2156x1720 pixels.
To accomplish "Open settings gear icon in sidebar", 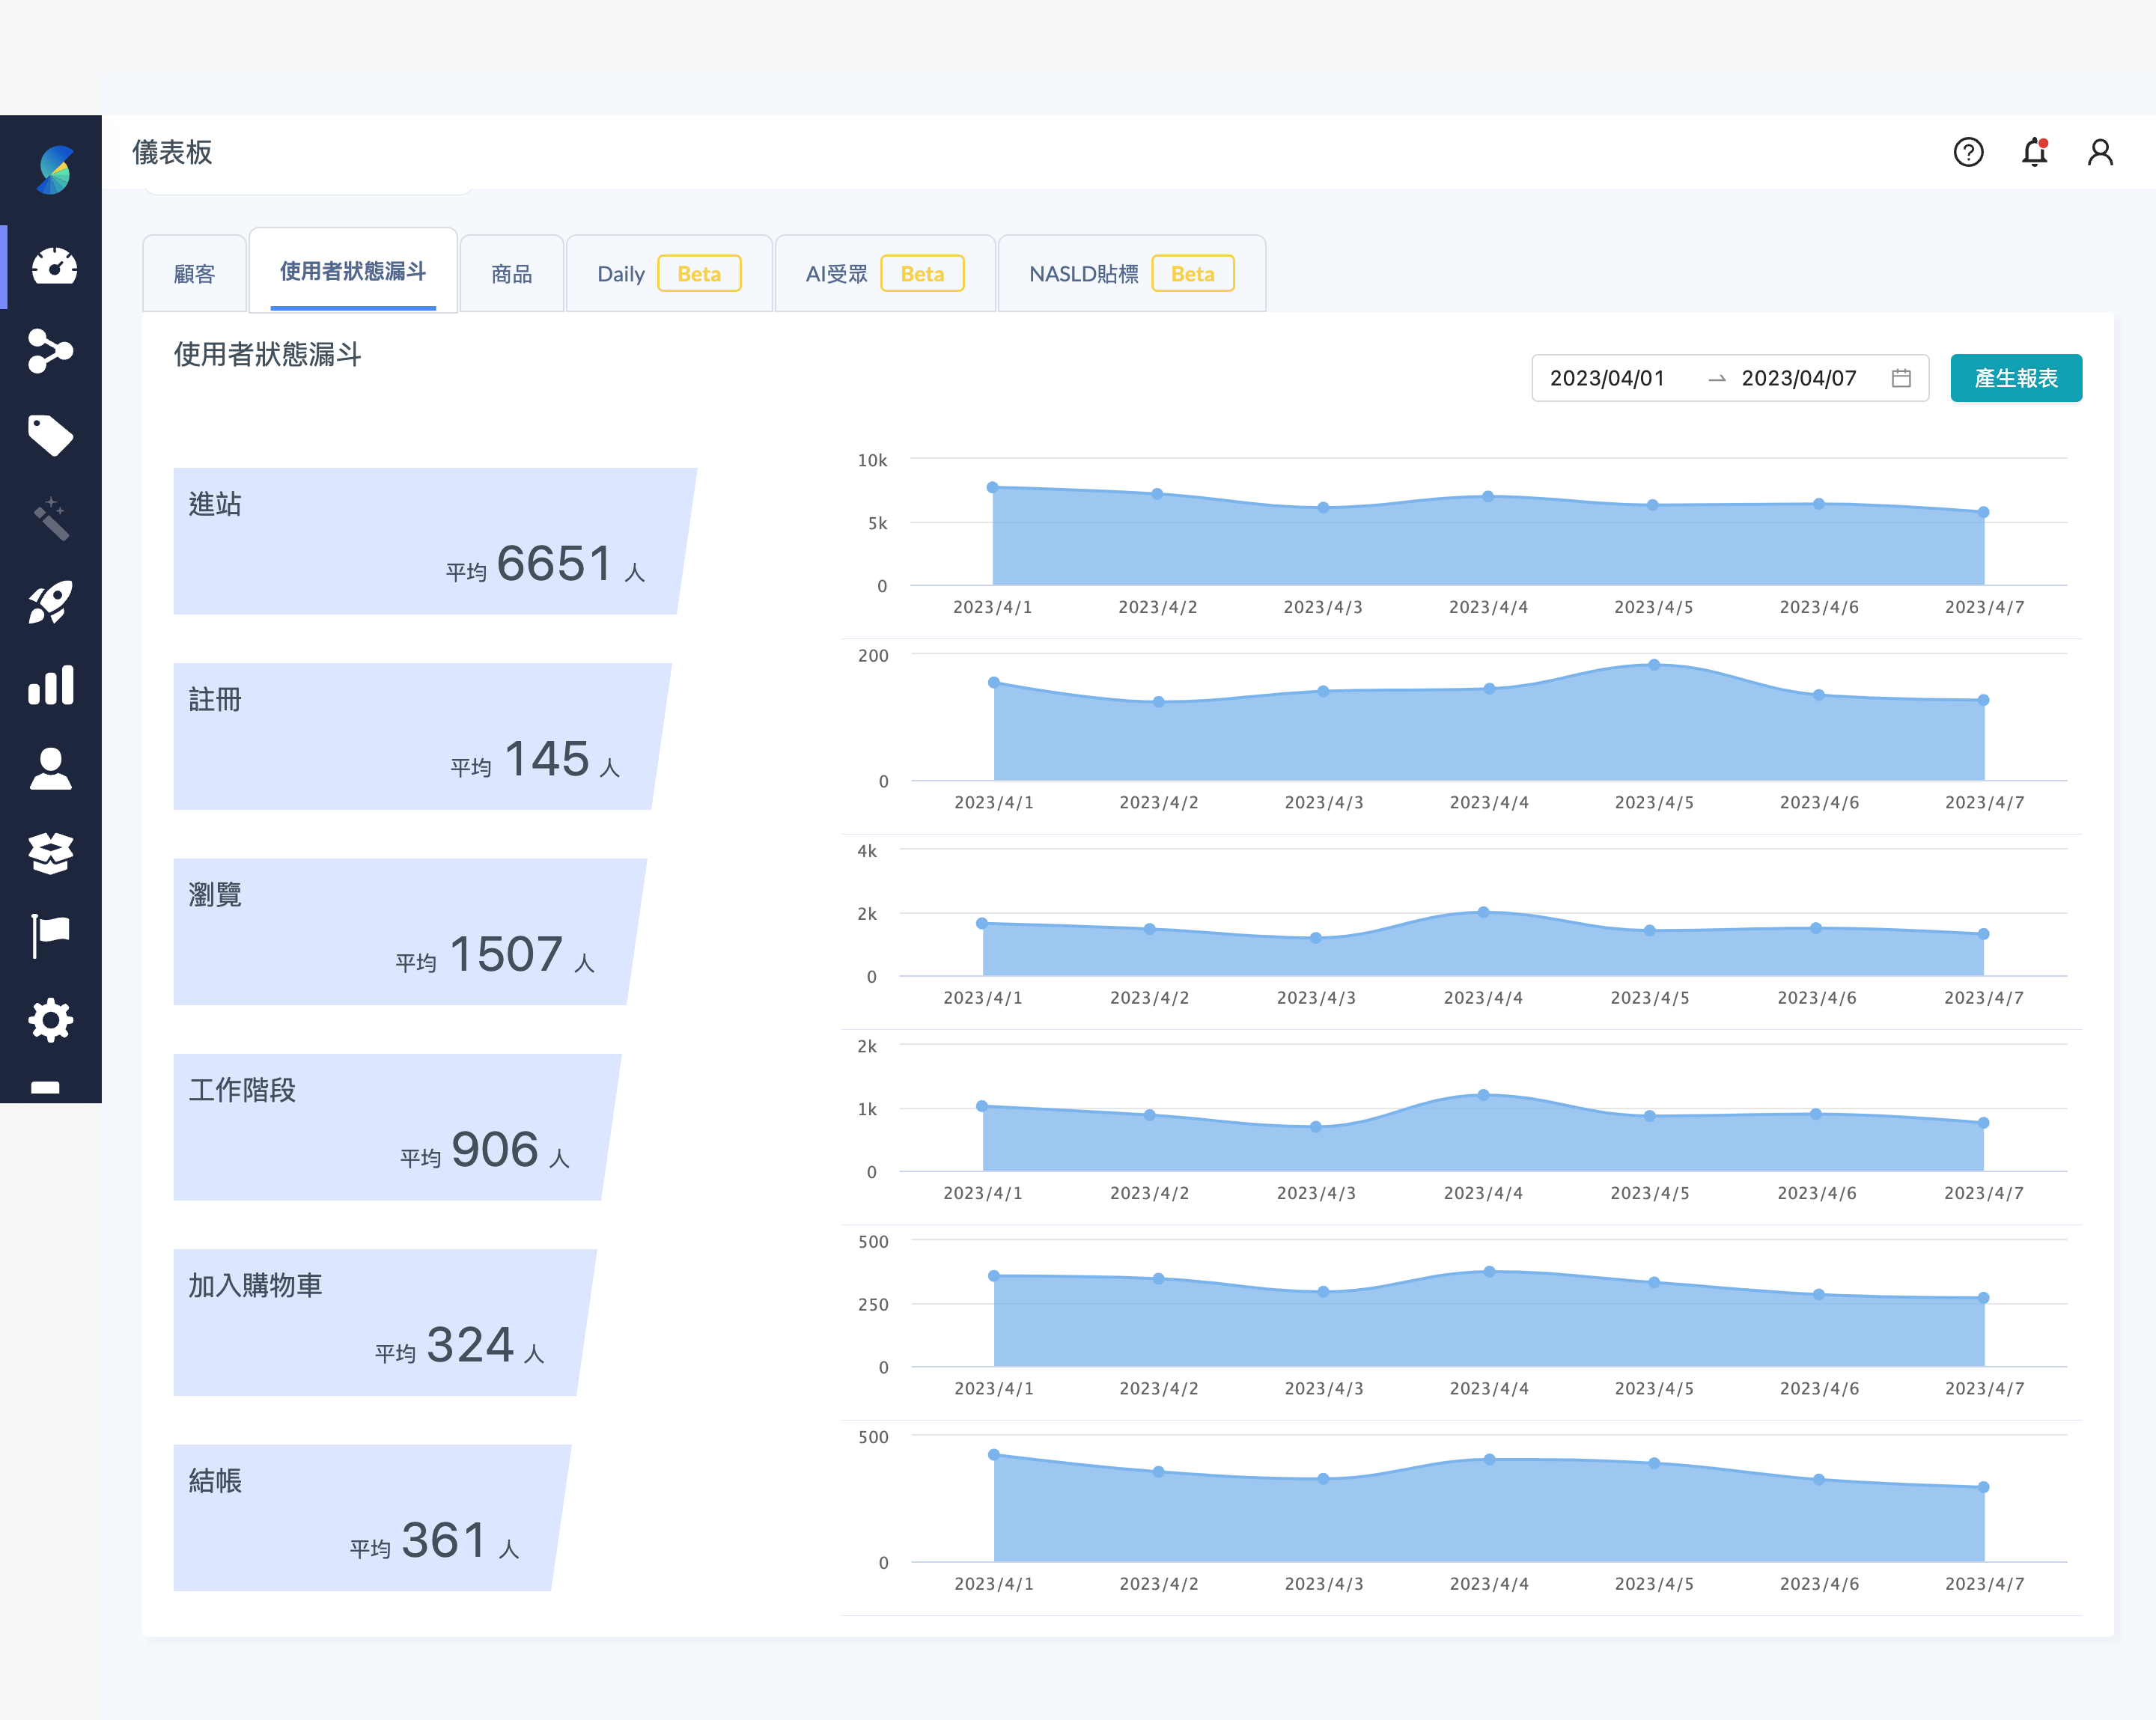I will tap(50, 1020).
